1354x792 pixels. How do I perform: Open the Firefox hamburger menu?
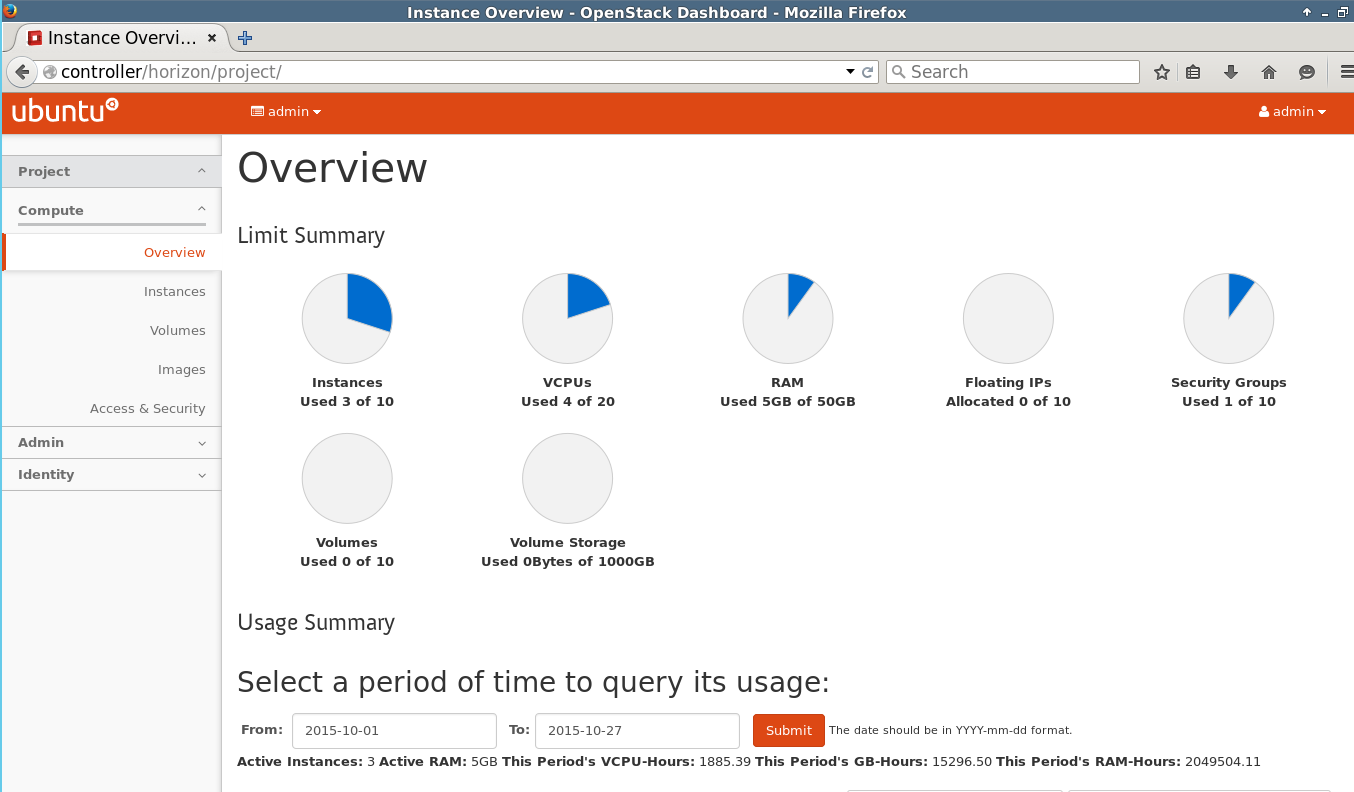pos(1345,72)
